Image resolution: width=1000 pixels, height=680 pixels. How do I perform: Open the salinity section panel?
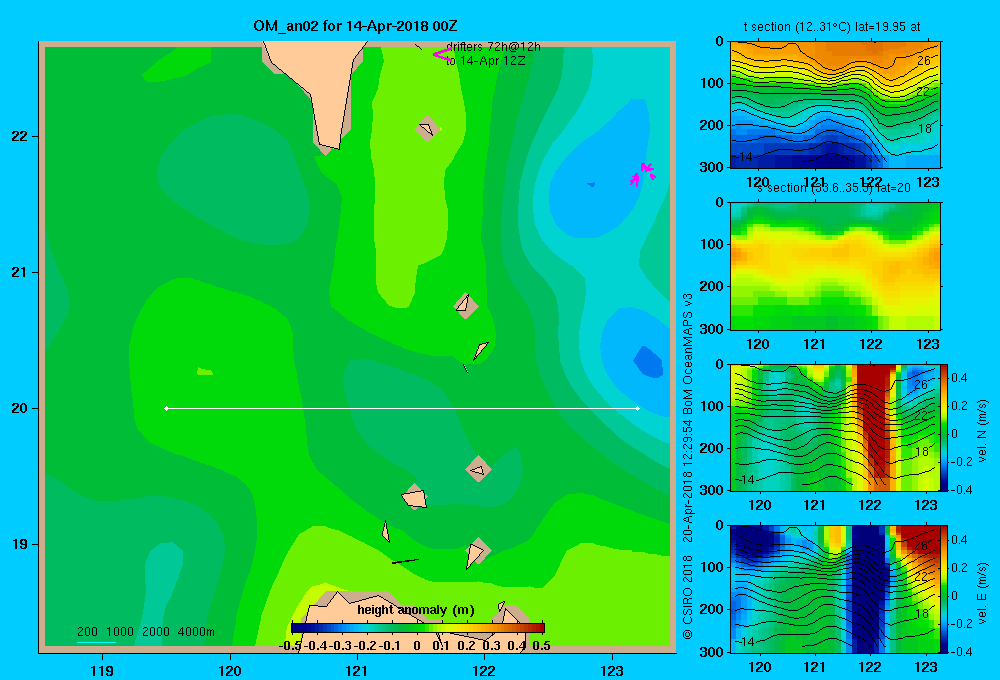click(x=835, y=266)
